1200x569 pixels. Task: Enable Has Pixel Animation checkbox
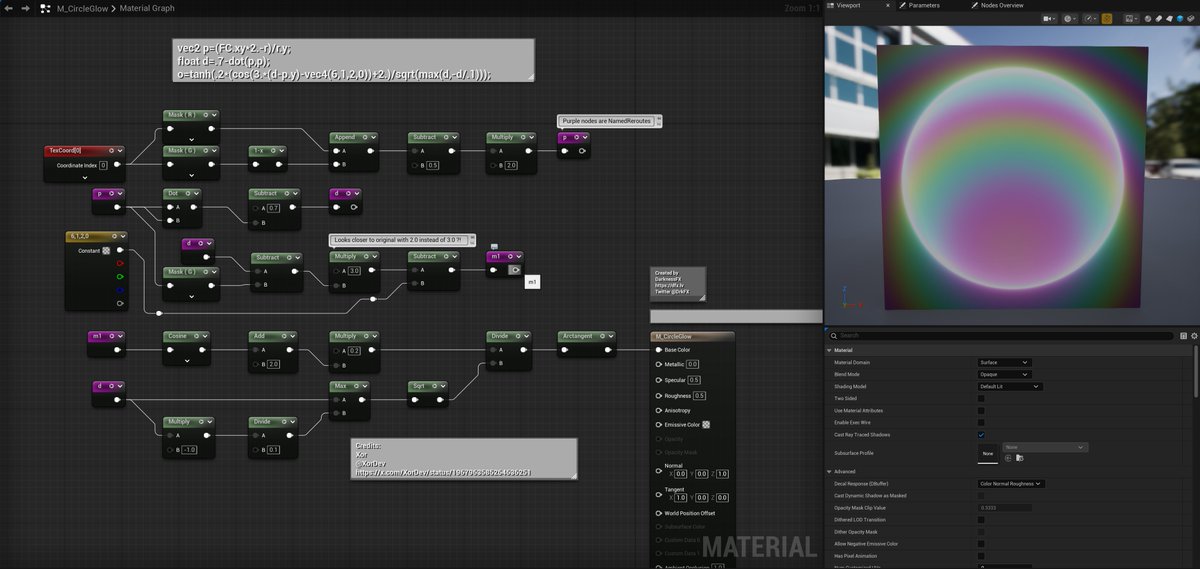pyautogui.click(x=981, y=556)
